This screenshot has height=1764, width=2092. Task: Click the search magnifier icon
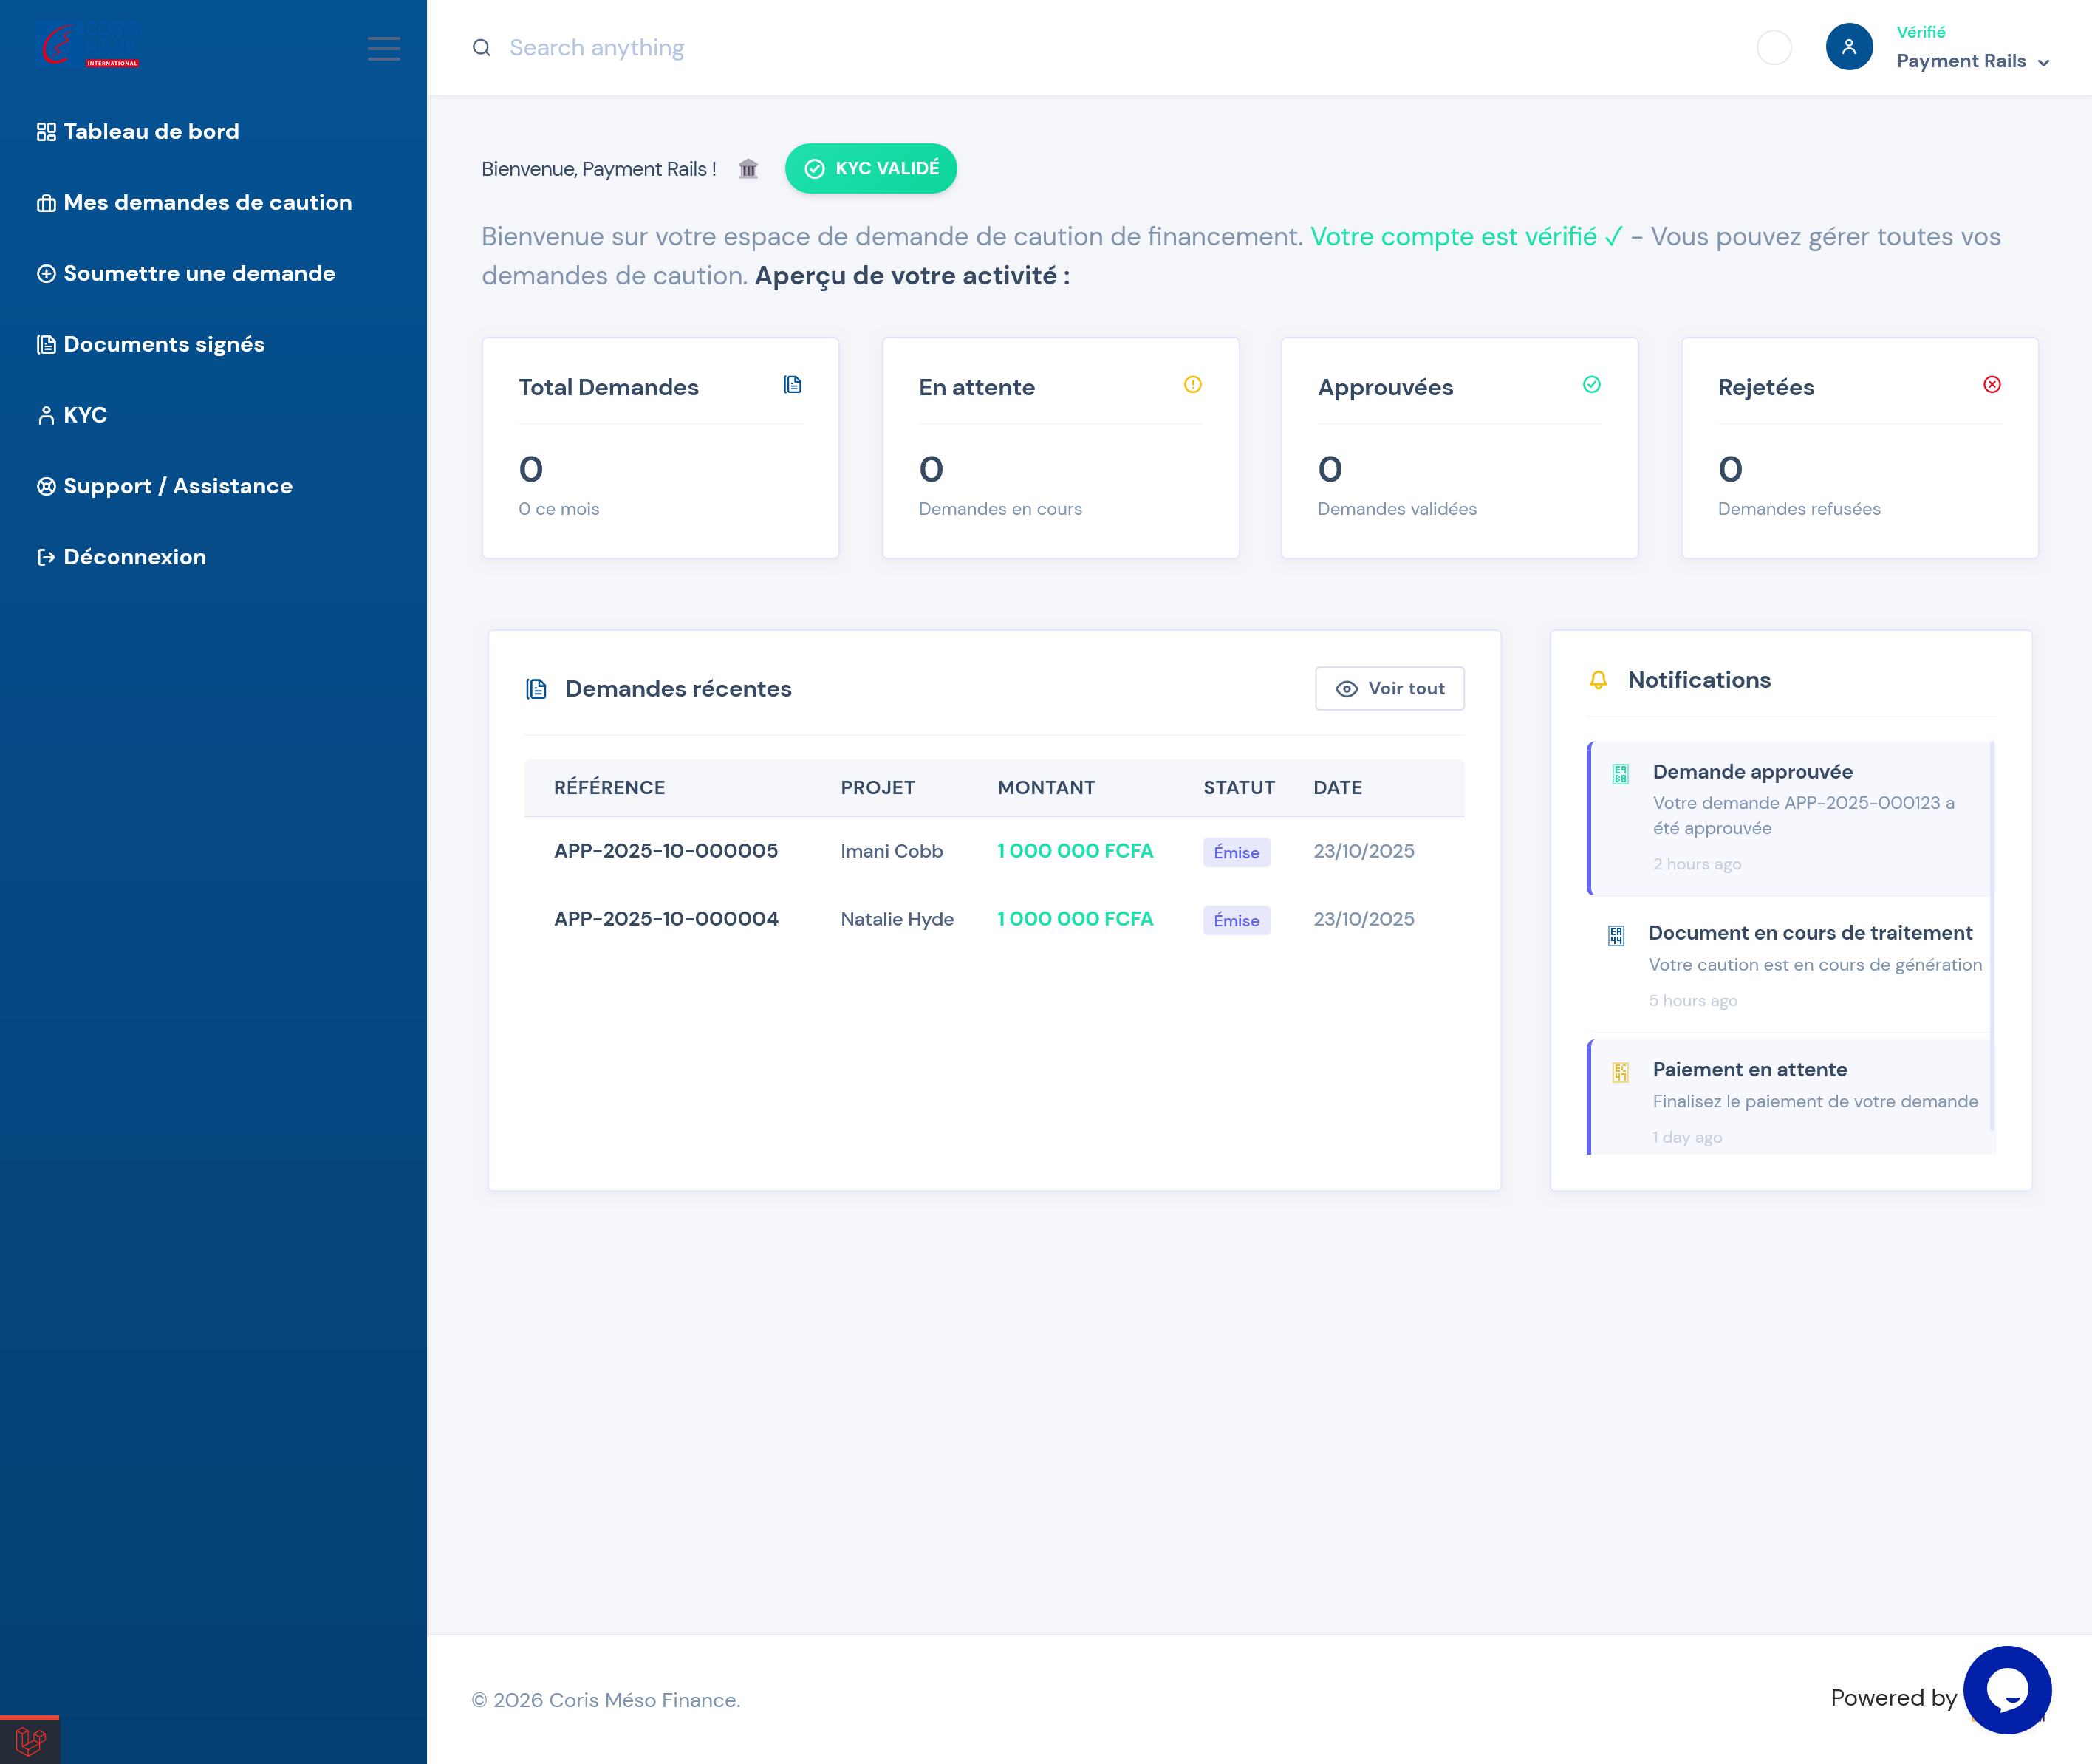point(481,48)
